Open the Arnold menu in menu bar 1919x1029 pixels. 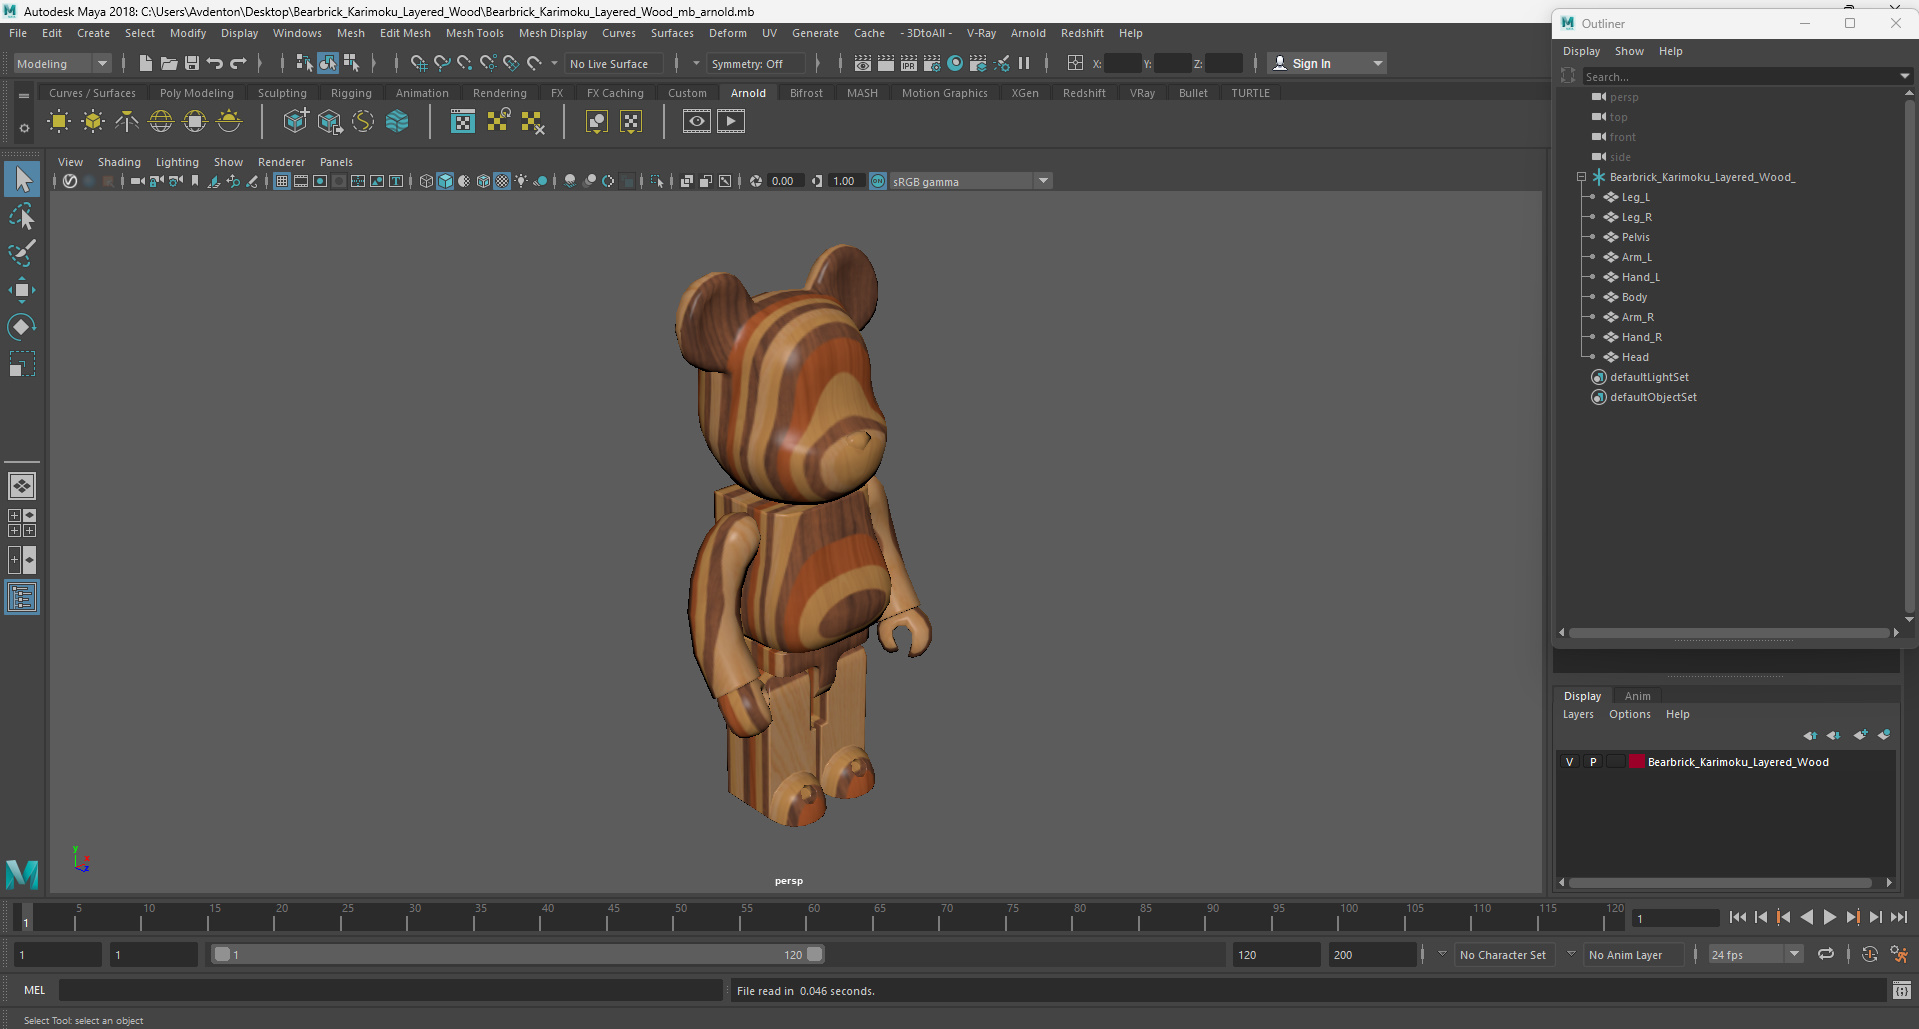(1027, 33)
